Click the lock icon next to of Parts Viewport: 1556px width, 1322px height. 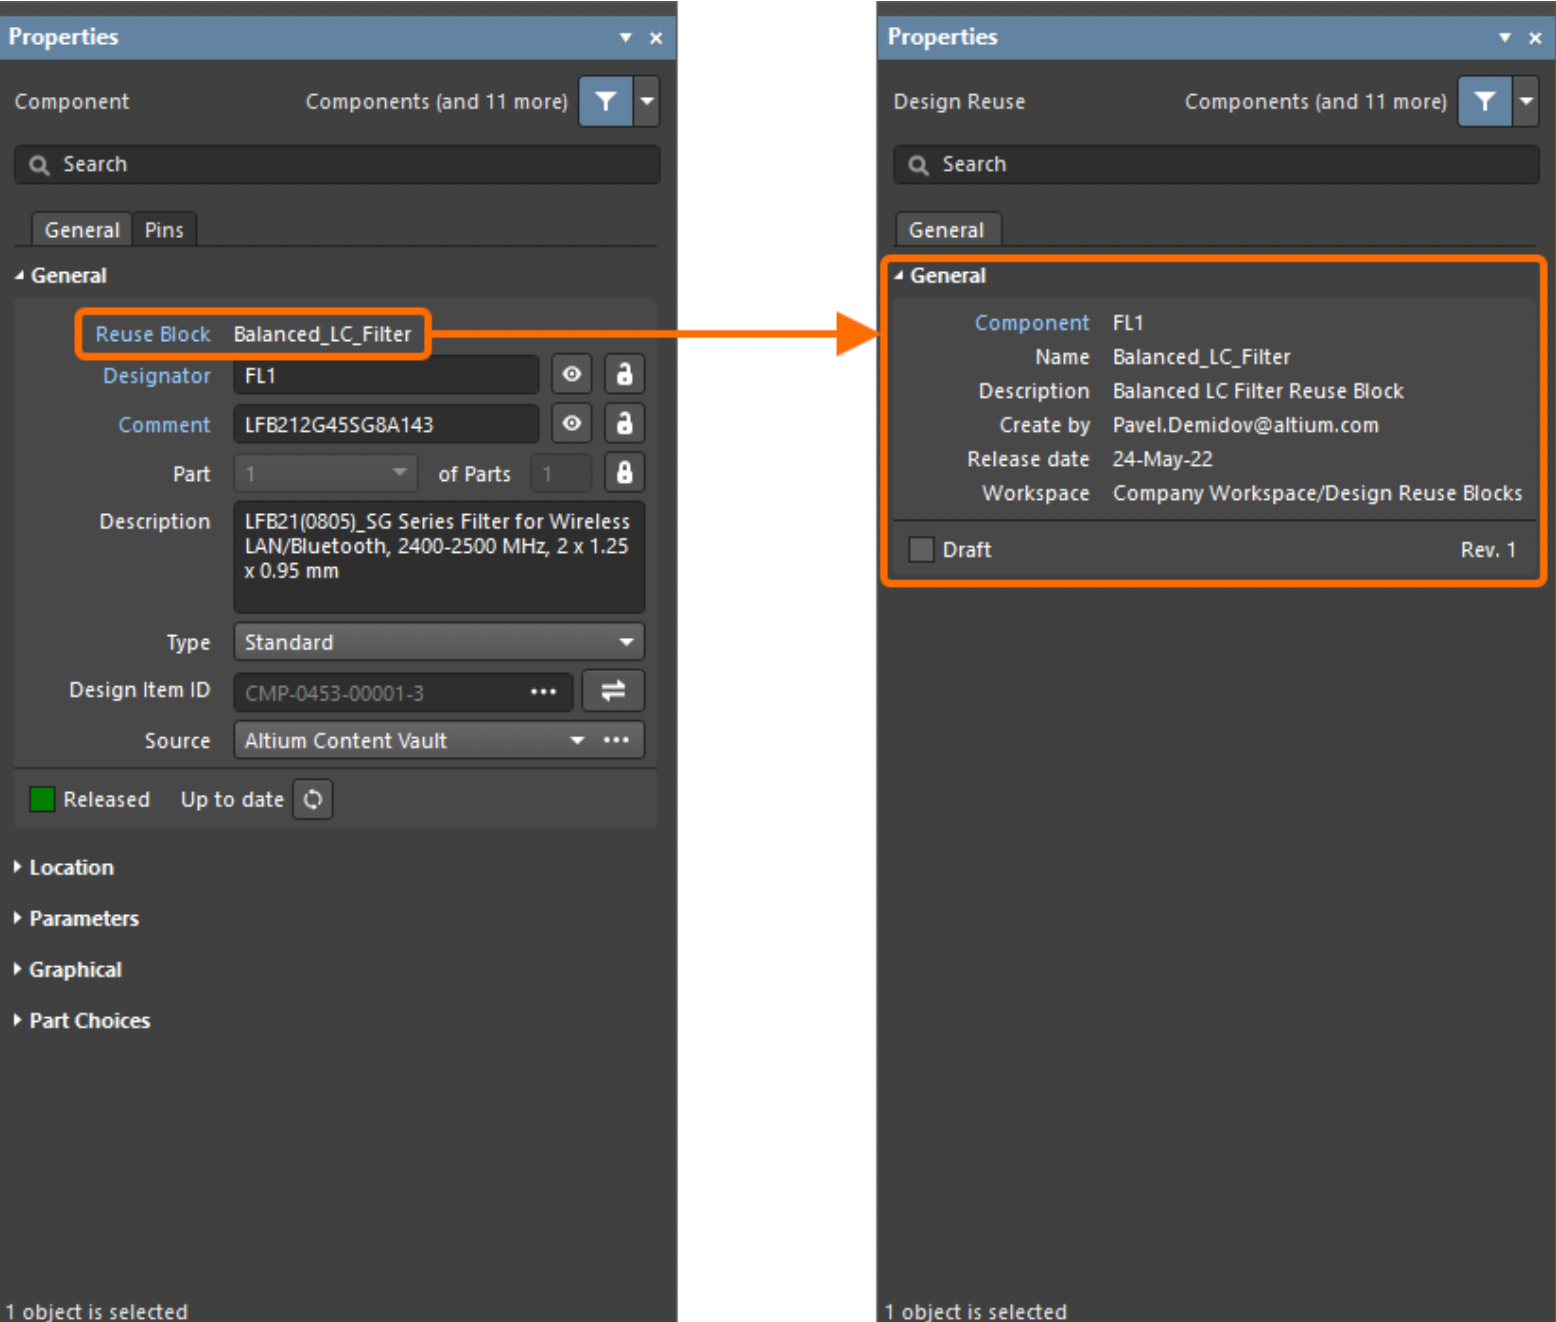(x=624, y=473)
